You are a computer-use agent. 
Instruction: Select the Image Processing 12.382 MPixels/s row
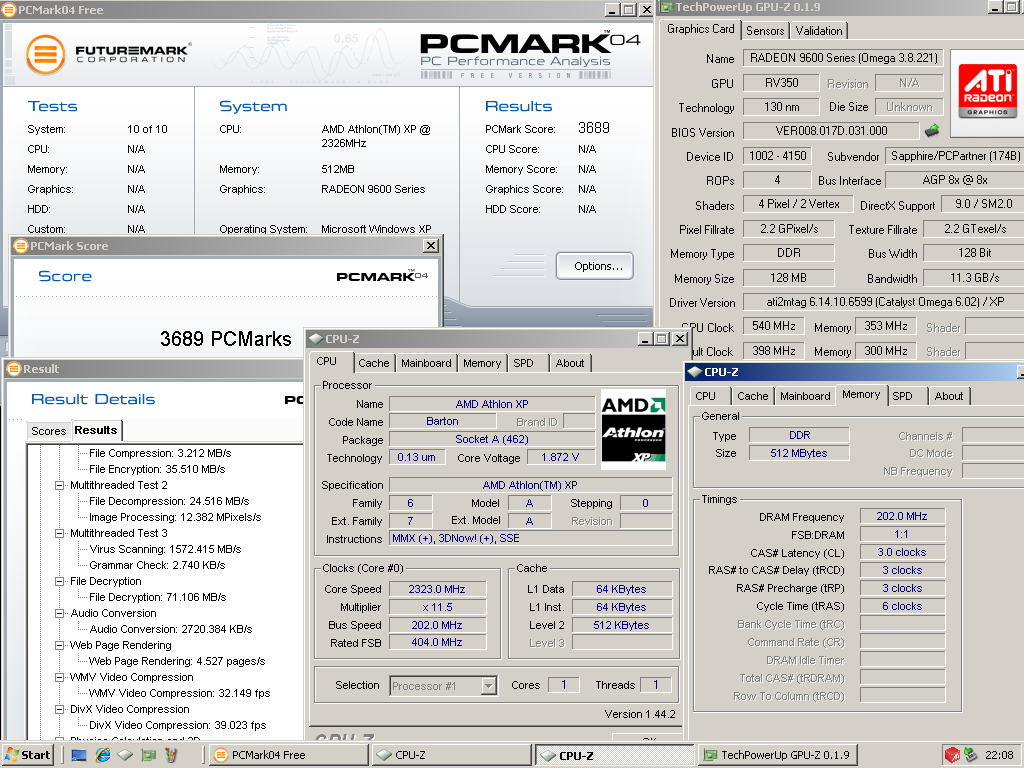point(175,517)
